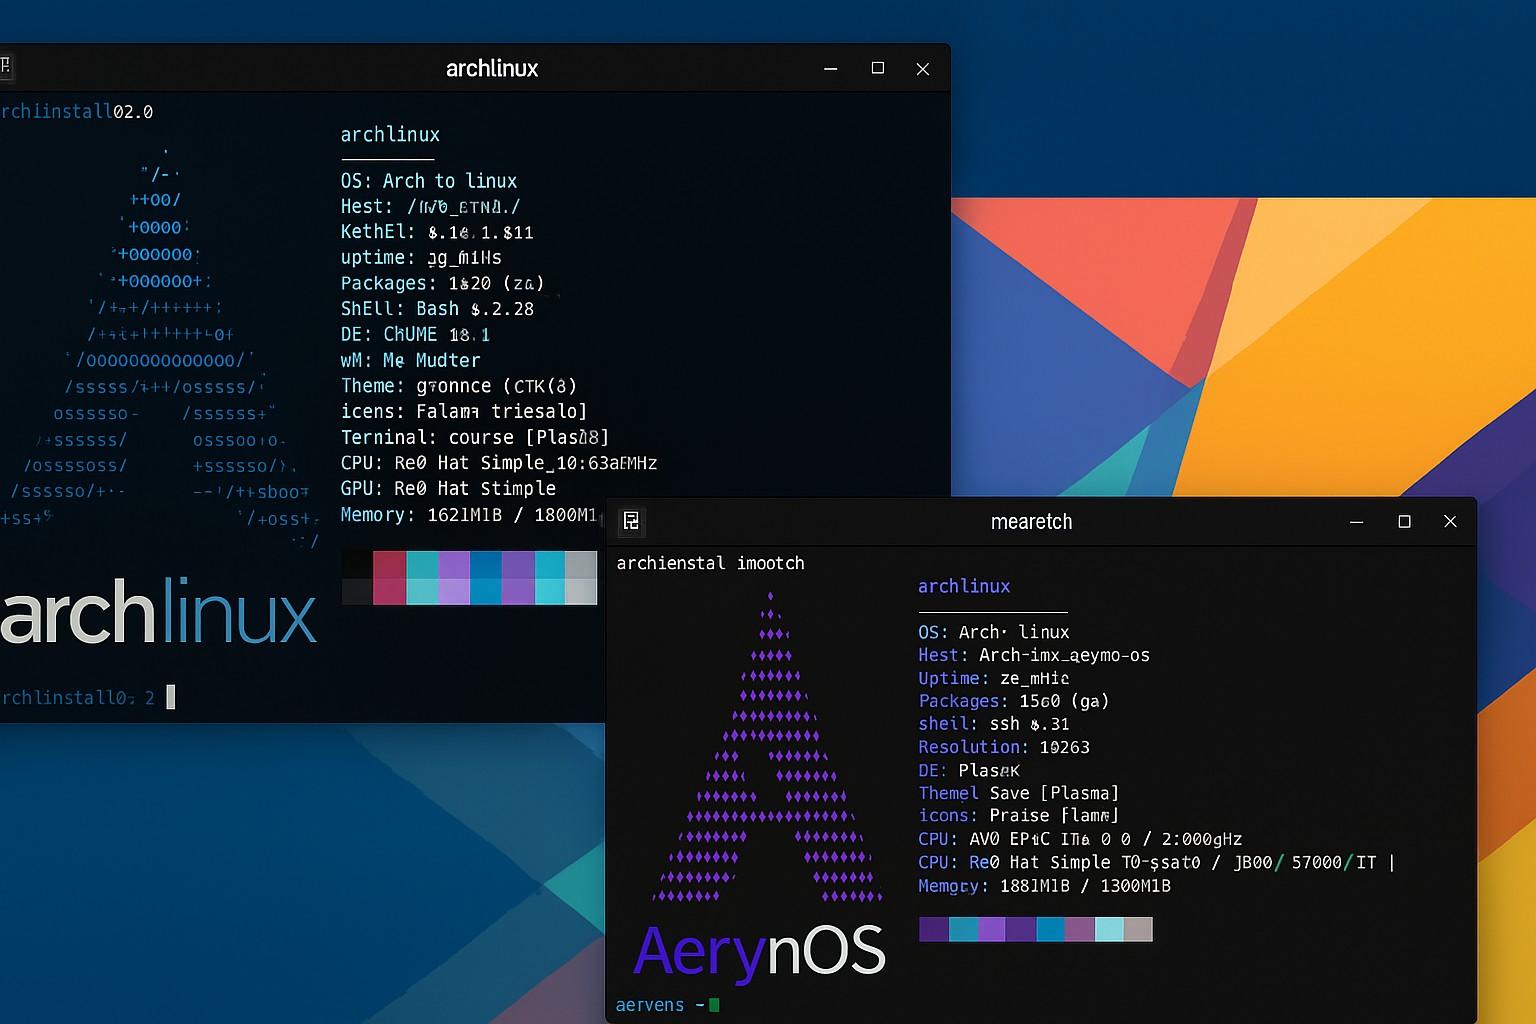The height and width of the screenshot is (1024, 1536).
Task: Minimize the mearetch terminal window
Action: click(1356, 522)
